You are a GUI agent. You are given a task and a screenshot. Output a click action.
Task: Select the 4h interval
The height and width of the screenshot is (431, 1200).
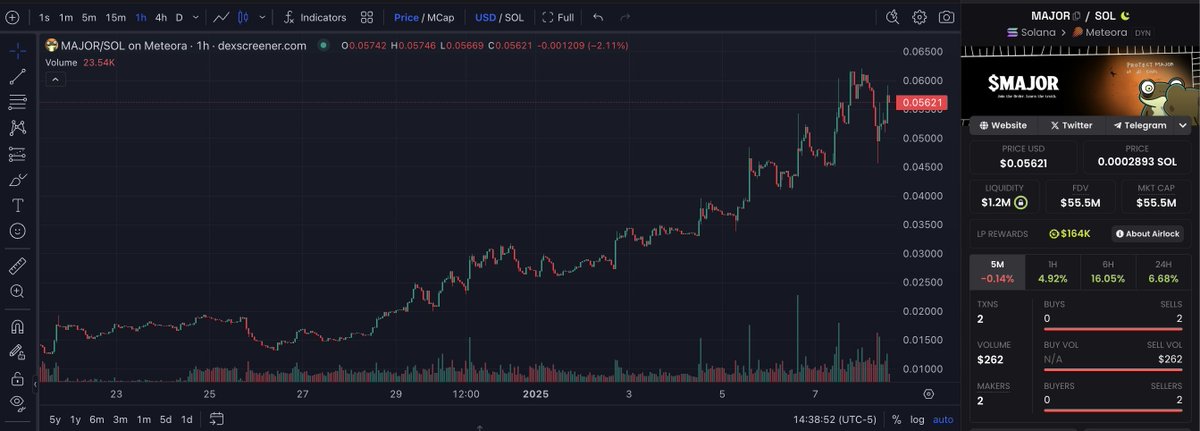pos(161,17)
